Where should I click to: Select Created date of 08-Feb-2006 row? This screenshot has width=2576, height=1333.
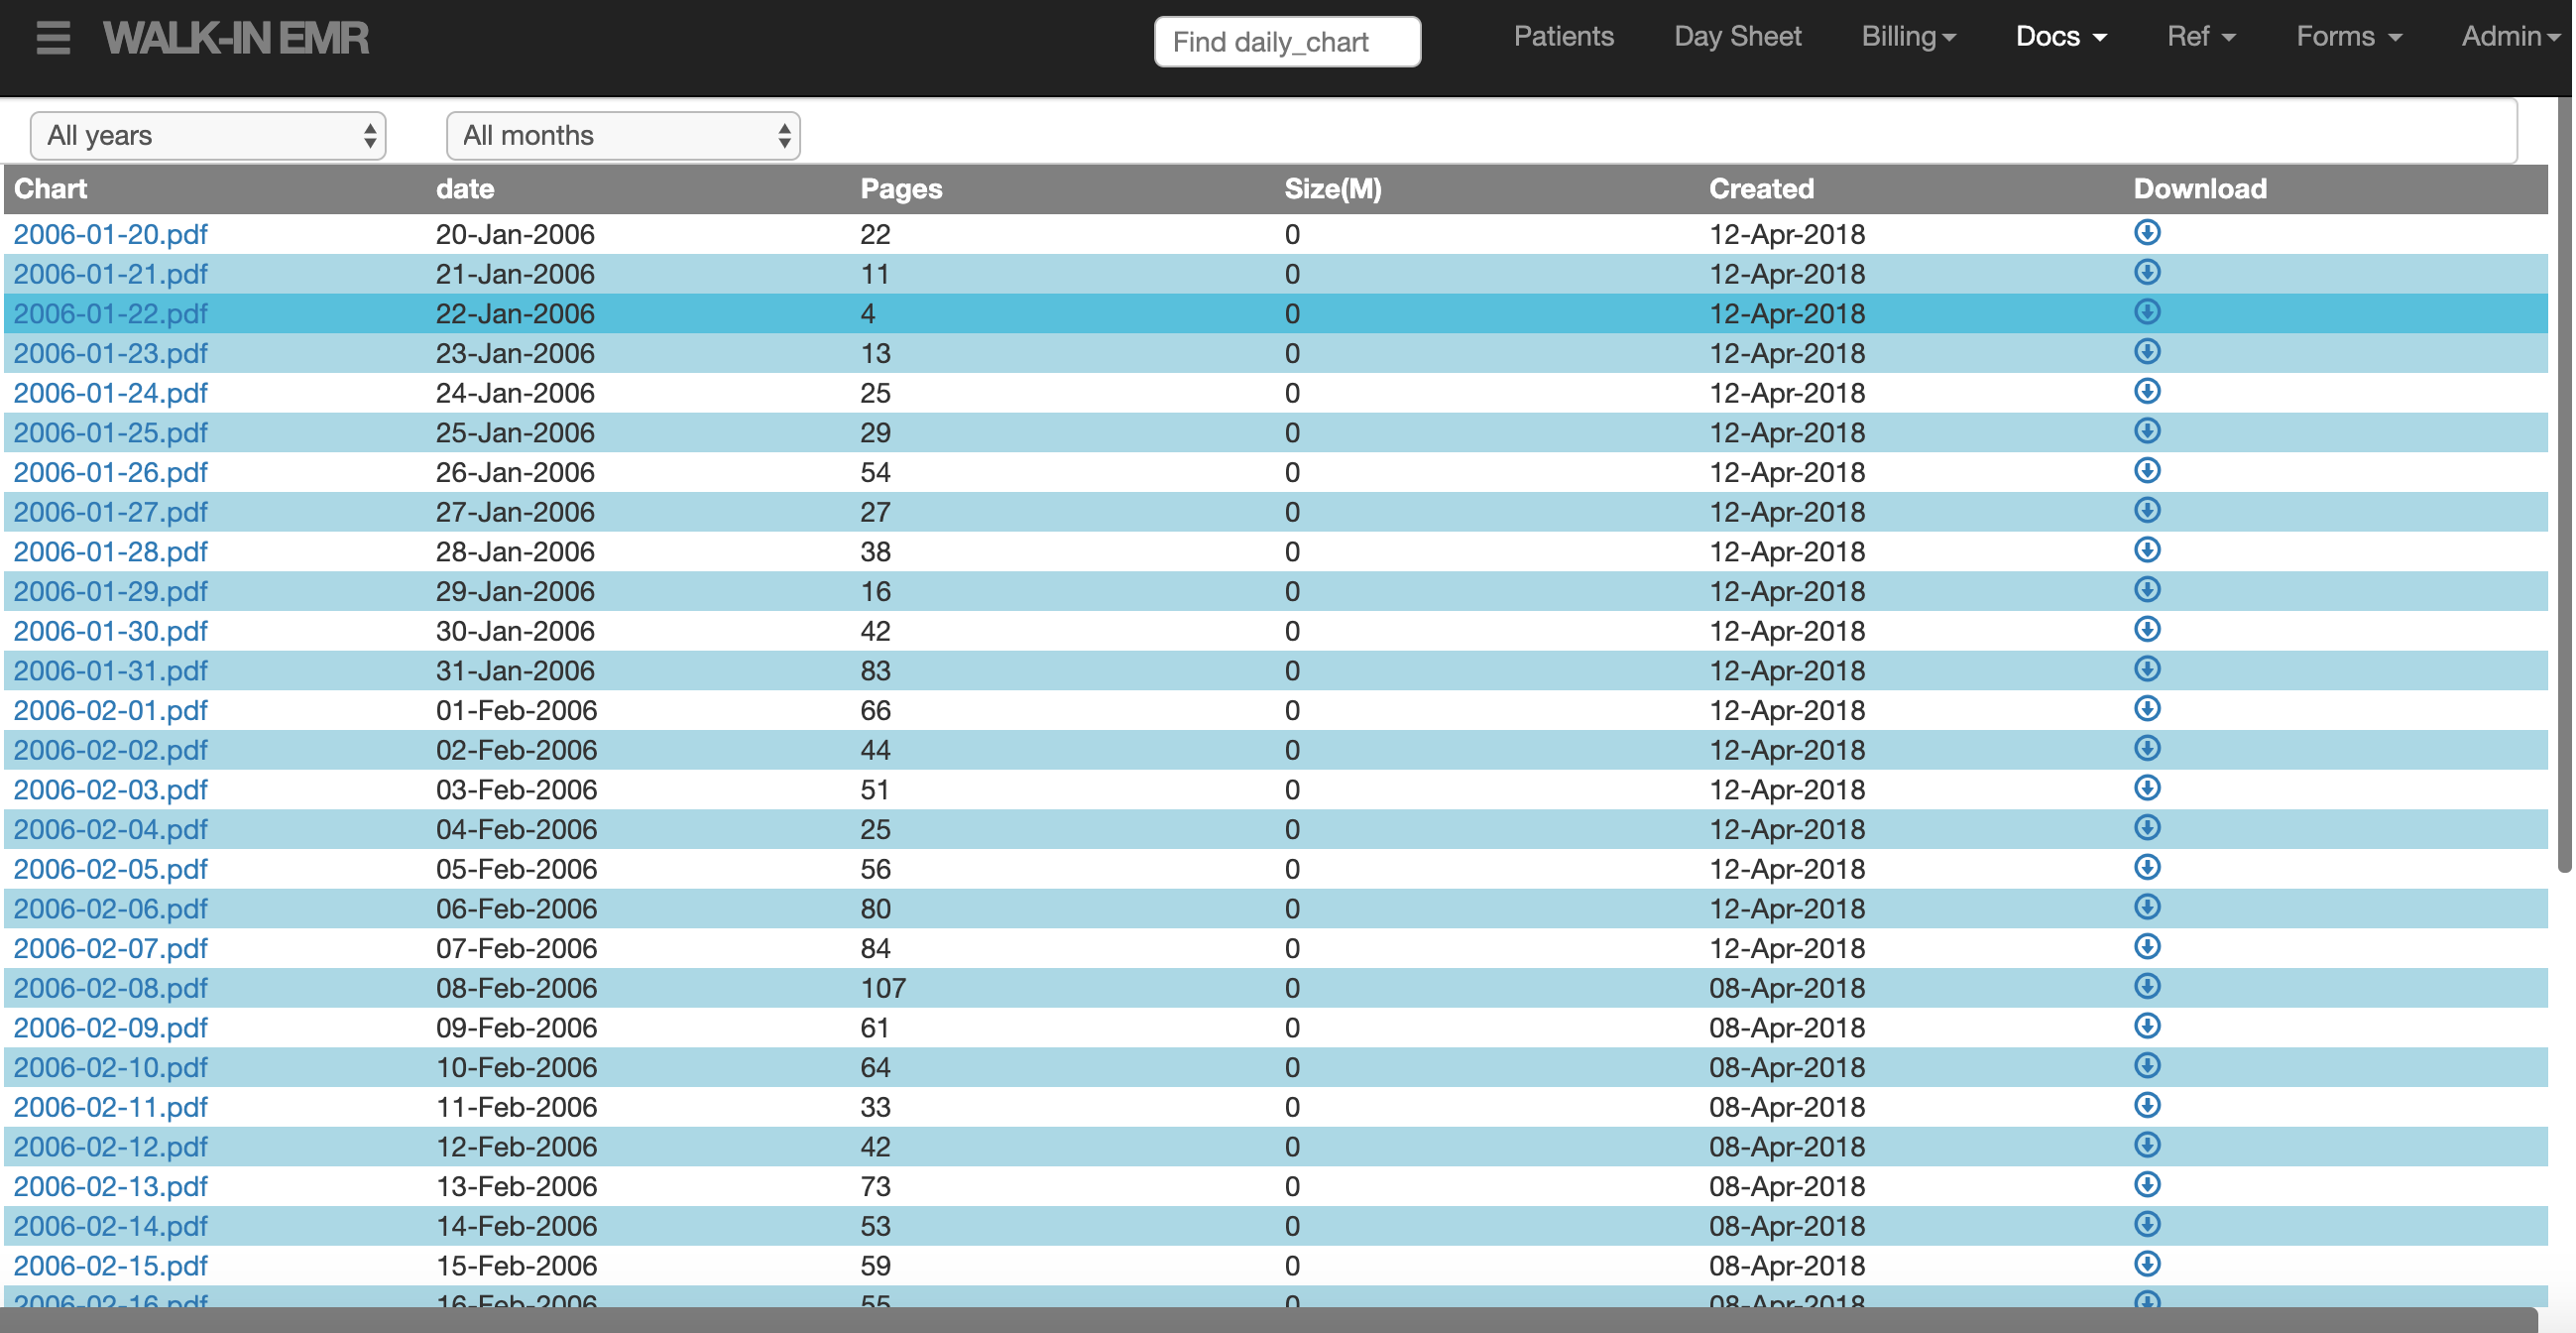pos(1787,988)
